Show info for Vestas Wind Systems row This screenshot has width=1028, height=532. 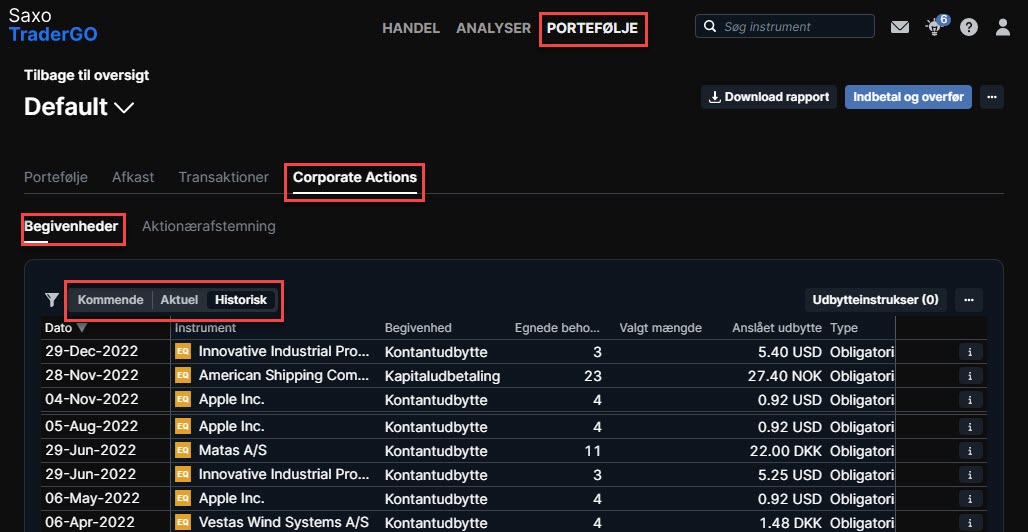(970, 523)
